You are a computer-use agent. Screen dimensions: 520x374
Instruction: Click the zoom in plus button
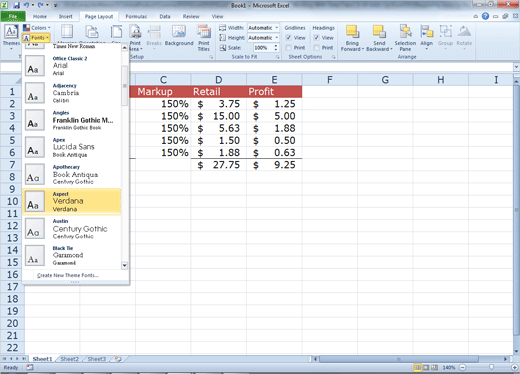point(515,367)
